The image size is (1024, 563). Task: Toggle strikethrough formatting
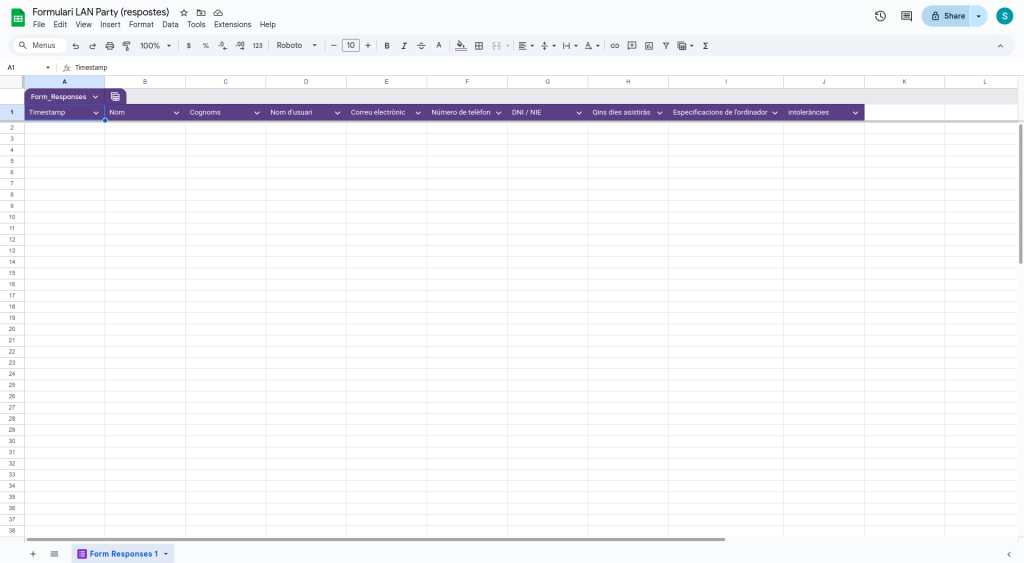coord(421,46)
